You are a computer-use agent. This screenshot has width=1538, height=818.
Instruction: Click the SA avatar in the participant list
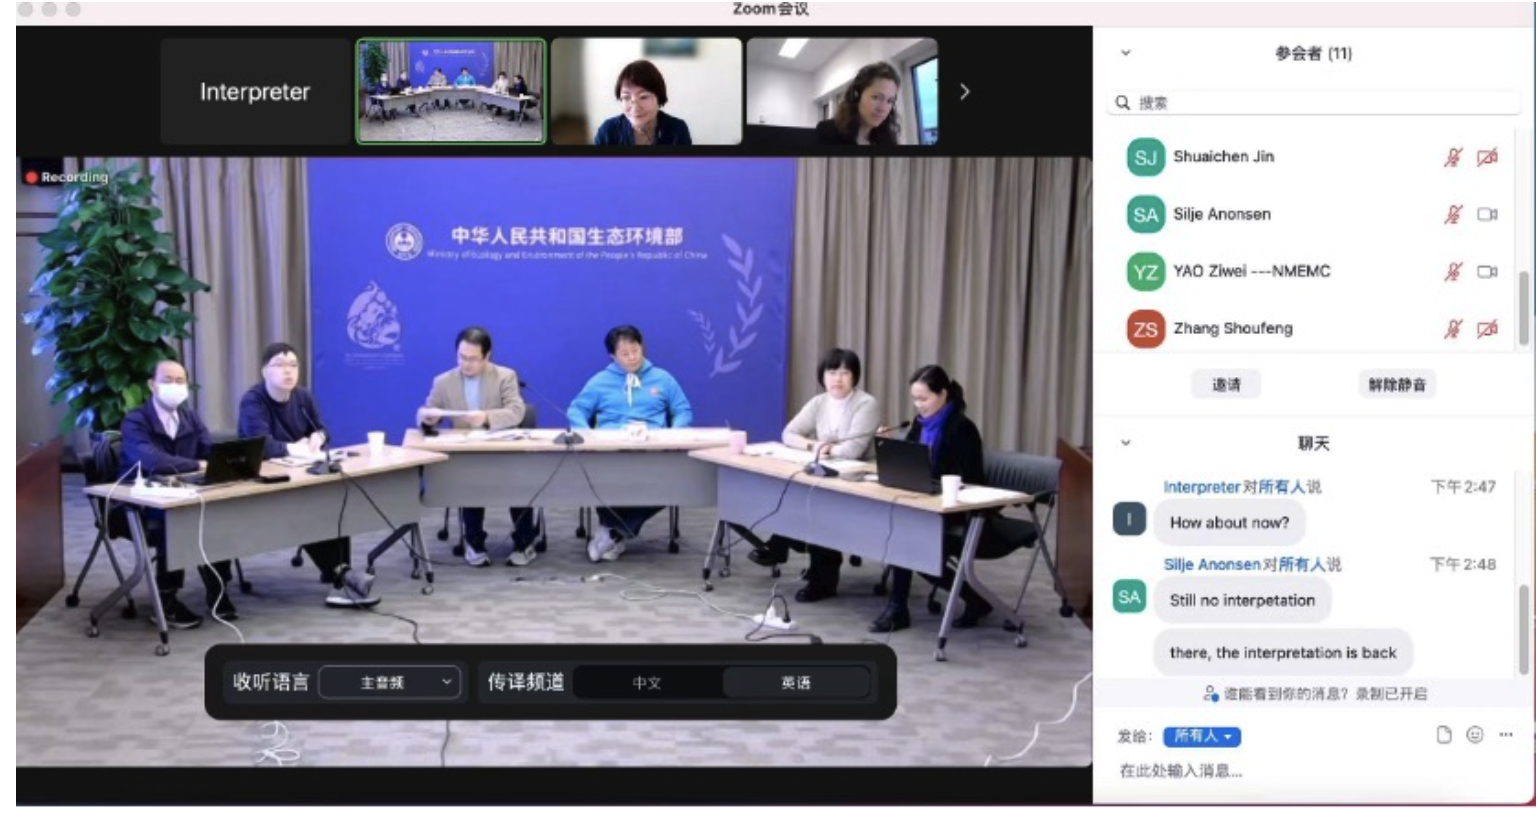pyautogui.click(x=1145, y=214)
